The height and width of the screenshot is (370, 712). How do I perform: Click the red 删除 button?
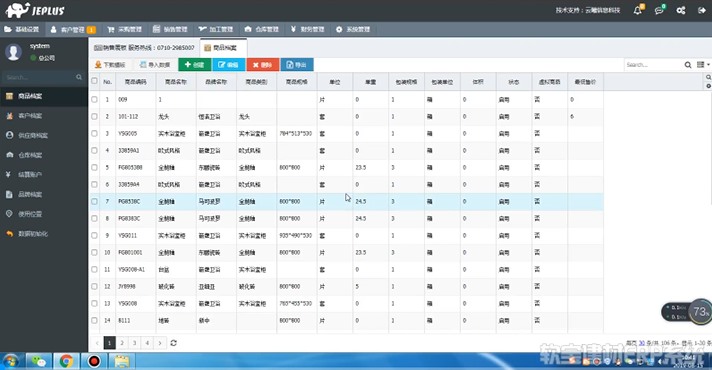coord(262,65)
